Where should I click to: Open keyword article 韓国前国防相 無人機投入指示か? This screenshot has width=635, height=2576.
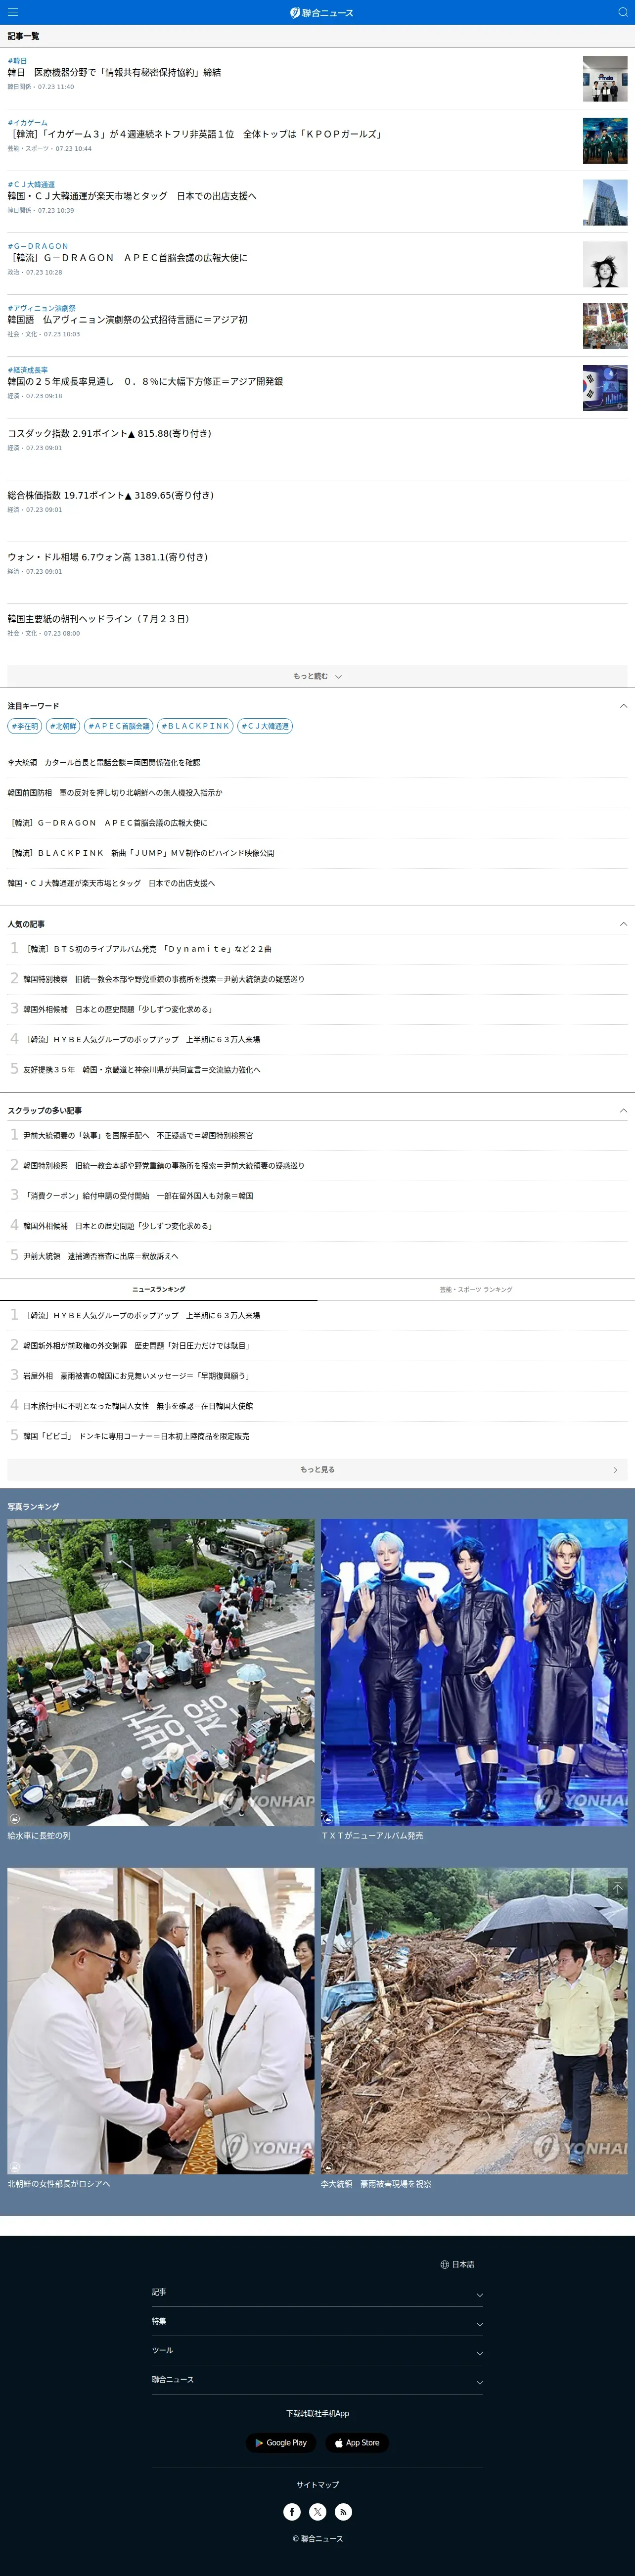[x=115, y=792]
